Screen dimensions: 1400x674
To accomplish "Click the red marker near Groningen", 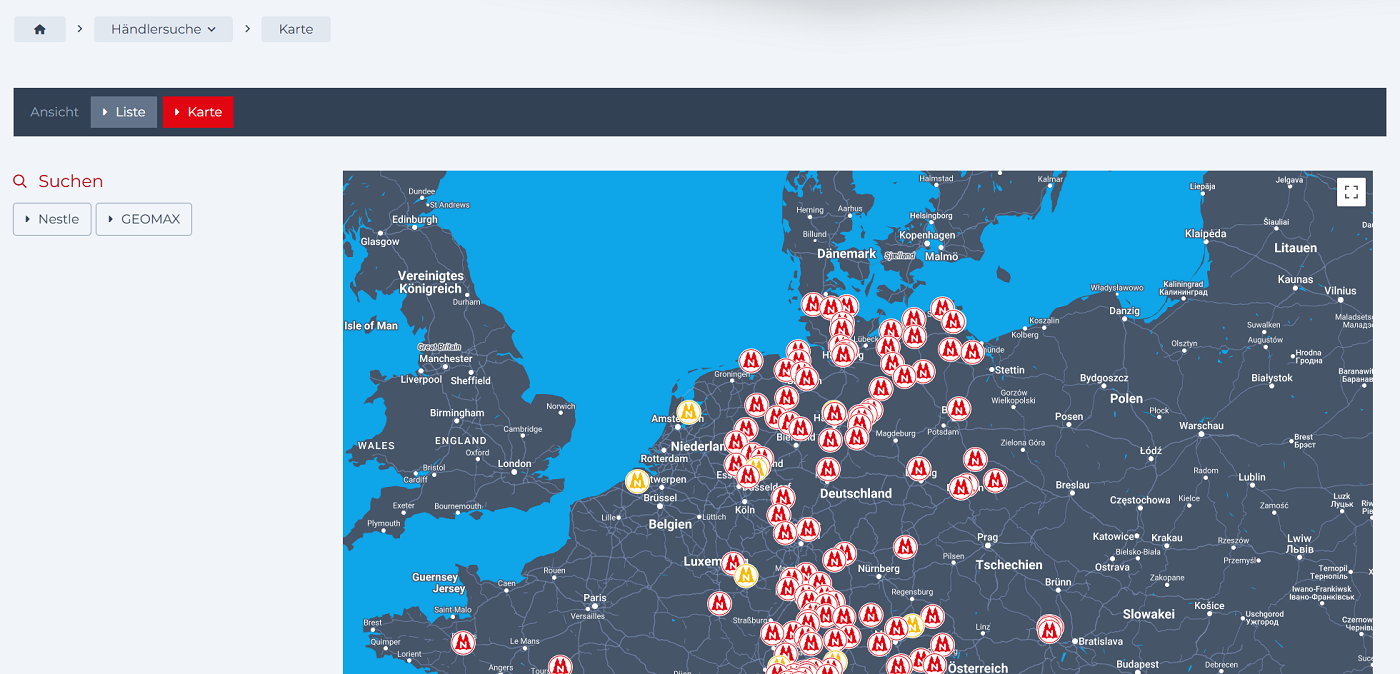I will [x=751, y=360].
